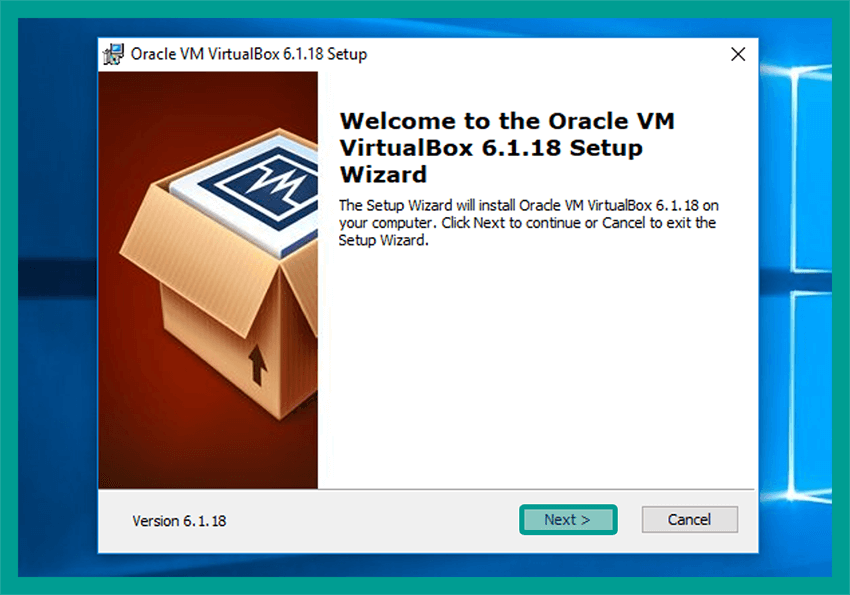The image size is (850, 595).
Task: Cancel the VirtualBox setup wizard
Action: 690,520
